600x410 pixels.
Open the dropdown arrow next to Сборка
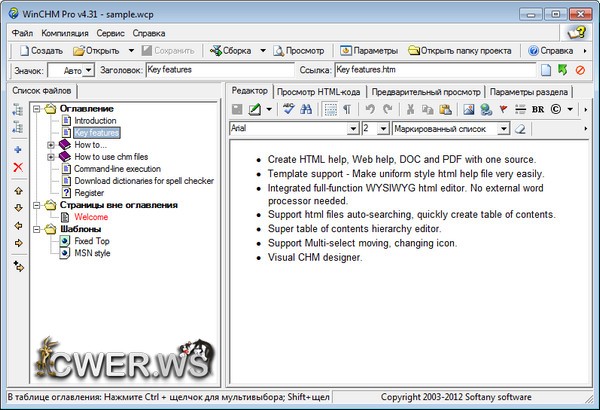pos(263,51)
